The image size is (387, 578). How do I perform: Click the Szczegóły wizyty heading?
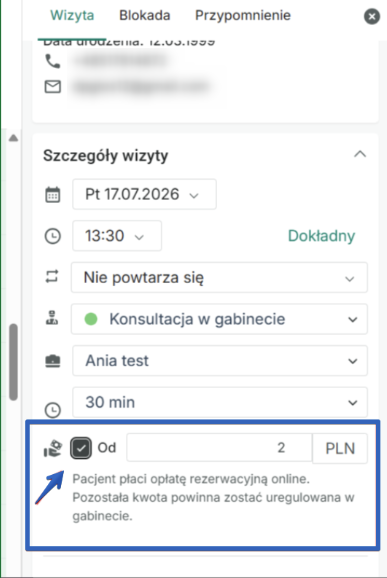click(106, 156)
